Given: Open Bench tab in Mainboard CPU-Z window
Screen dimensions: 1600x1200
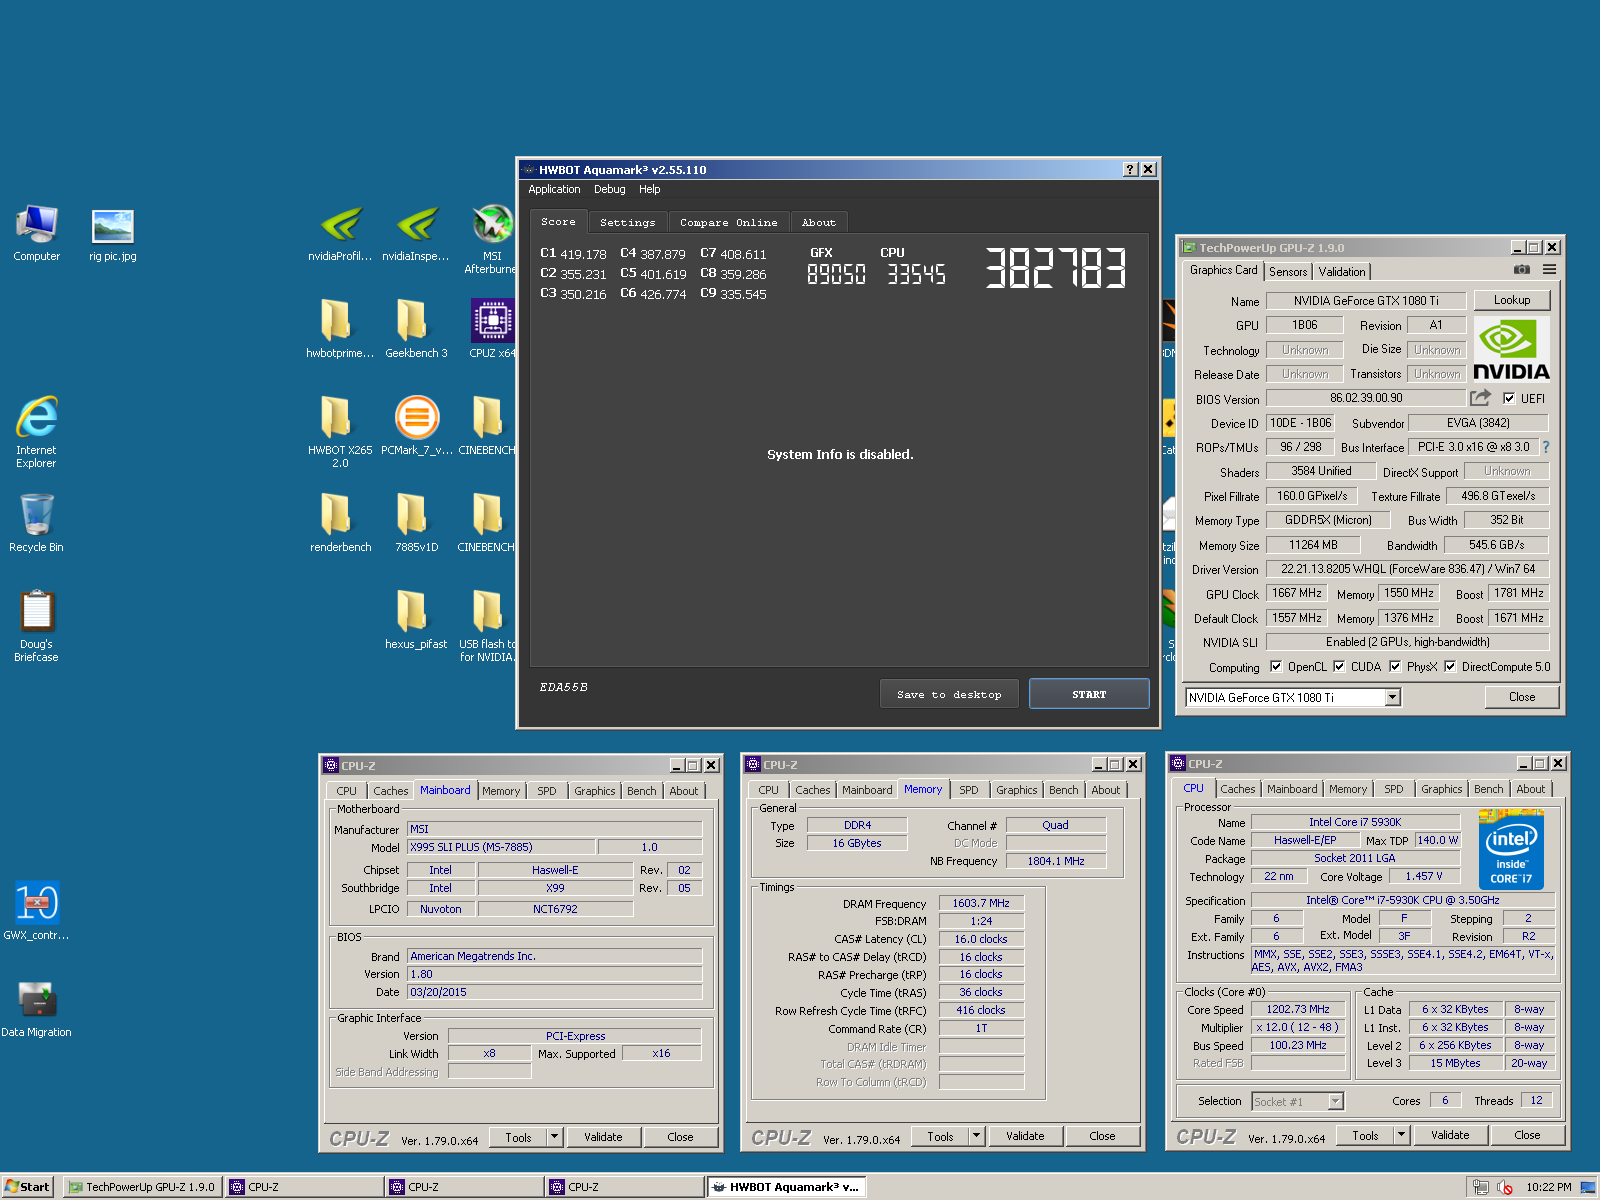Looking at the screenshot, I should click(x=641, y=791).
